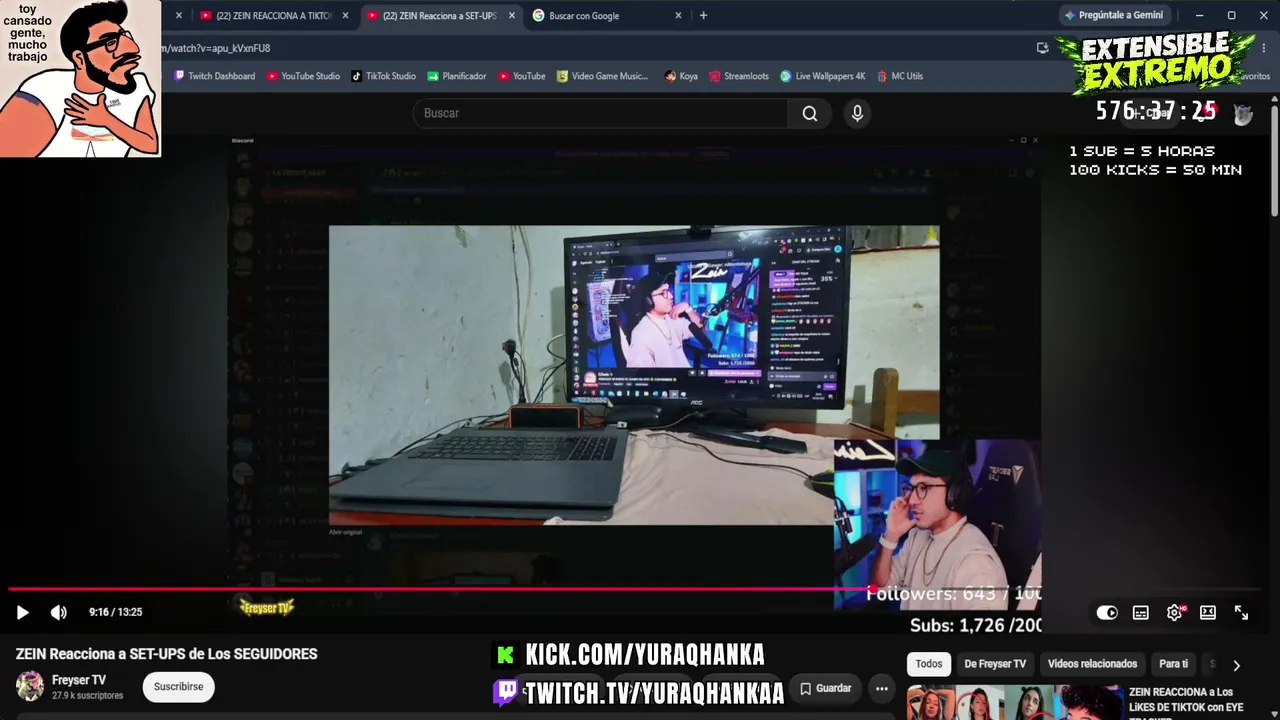Image resolution: width=1280 pixels, height=720 pixels.
Task: Open the Live Wallpapers 4K bookmark
Action: (823, 76)
